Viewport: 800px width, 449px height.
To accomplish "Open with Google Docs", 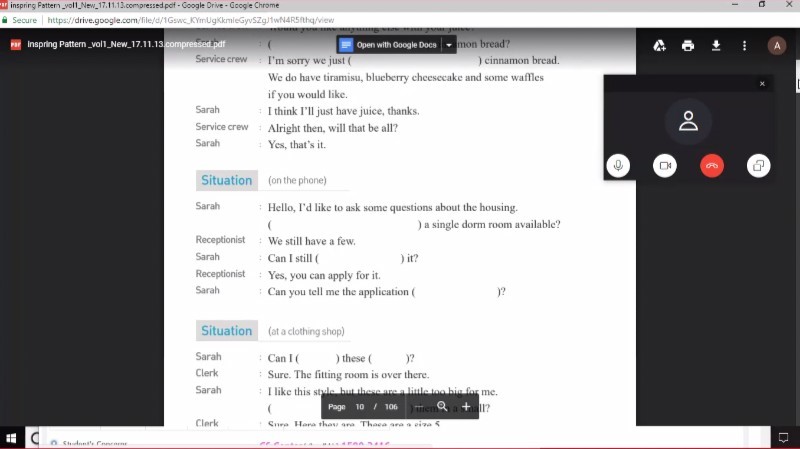I will [x=389, y=45].
